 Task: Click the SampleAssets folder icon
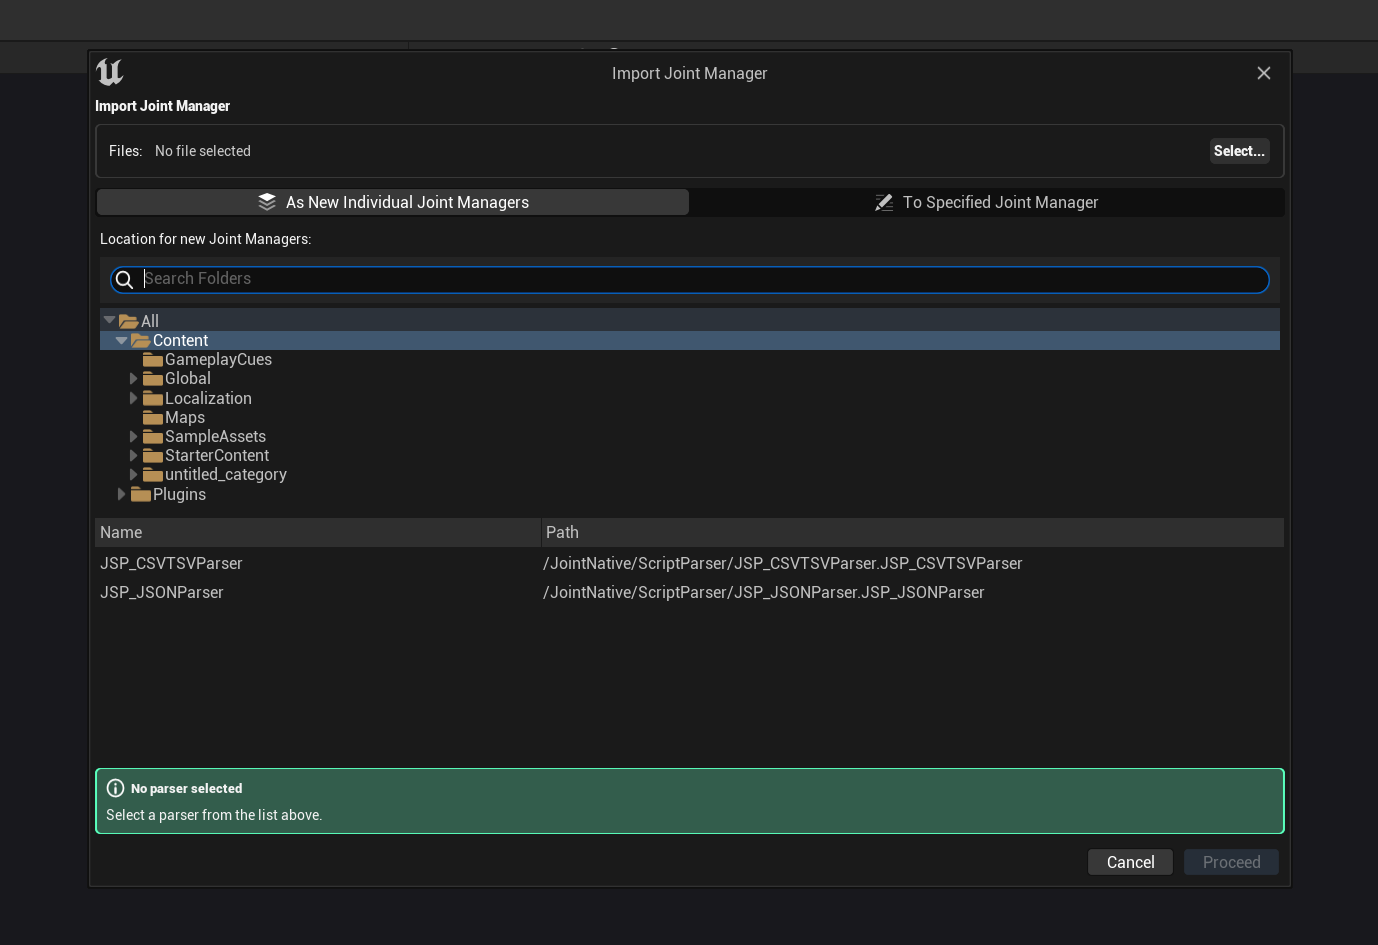tap(152, 437)
